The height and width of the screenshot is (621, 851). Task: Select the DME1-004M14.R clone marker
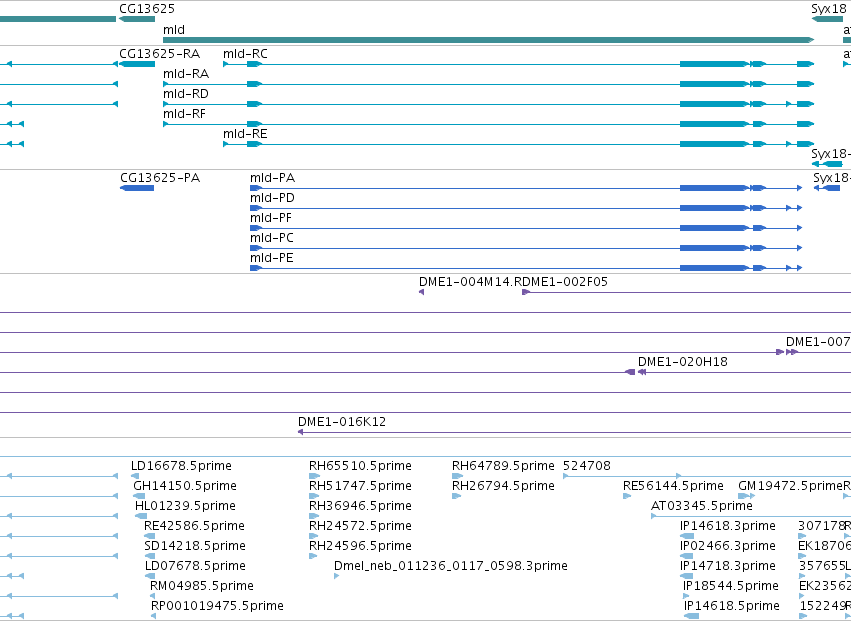(x=422, y=292)
